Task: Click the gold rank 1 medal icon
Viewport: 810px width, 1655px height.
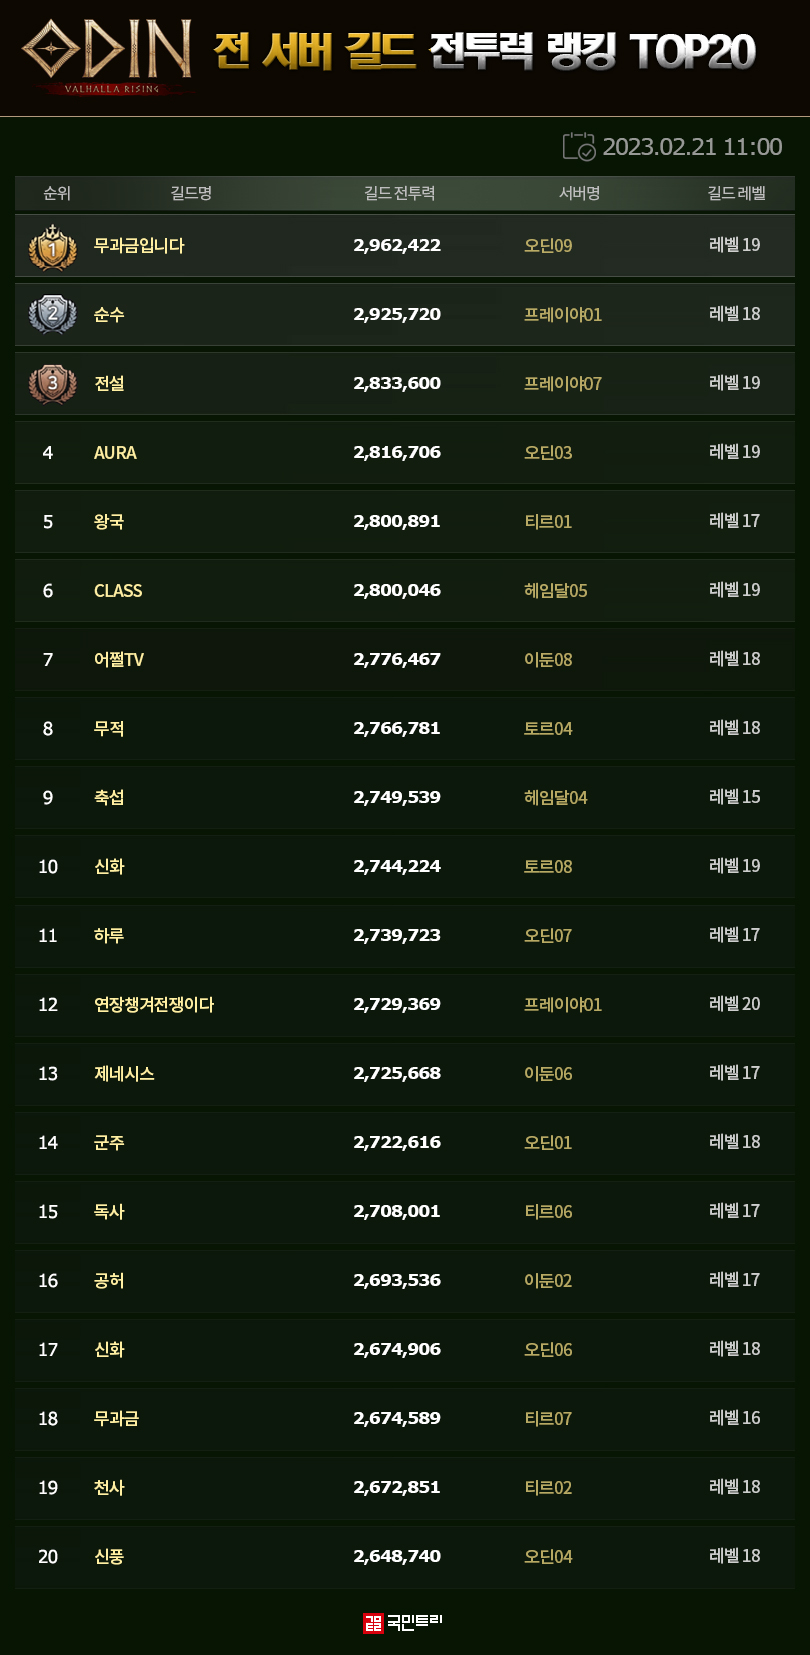Action: pyautogui.click(x=53, y=247)
